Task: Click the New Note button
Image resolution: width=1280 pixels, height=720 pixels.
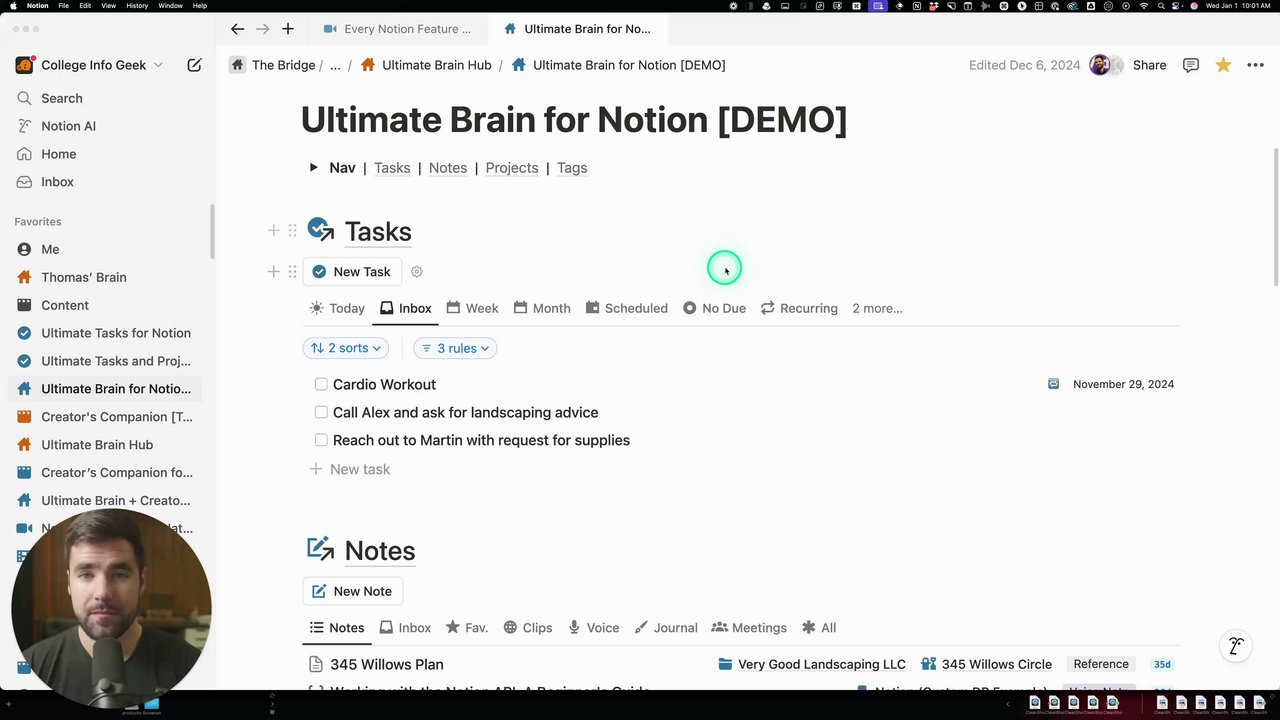Action: click(x=352, y=591)
